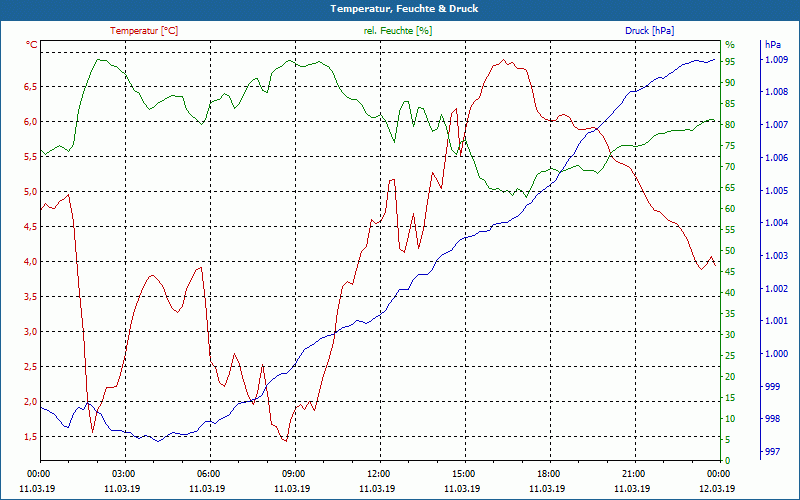Click the '55' humidity axis value
Image resolution: width=800 pixels, height=500 pixels.
(x=730, y=230)
